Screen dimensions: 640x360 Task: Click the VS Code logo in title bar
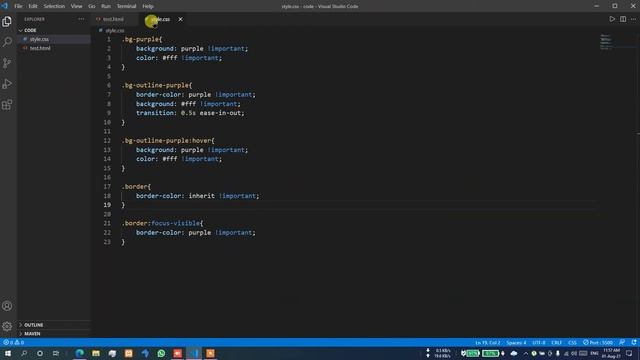click(x=4, y=6)
